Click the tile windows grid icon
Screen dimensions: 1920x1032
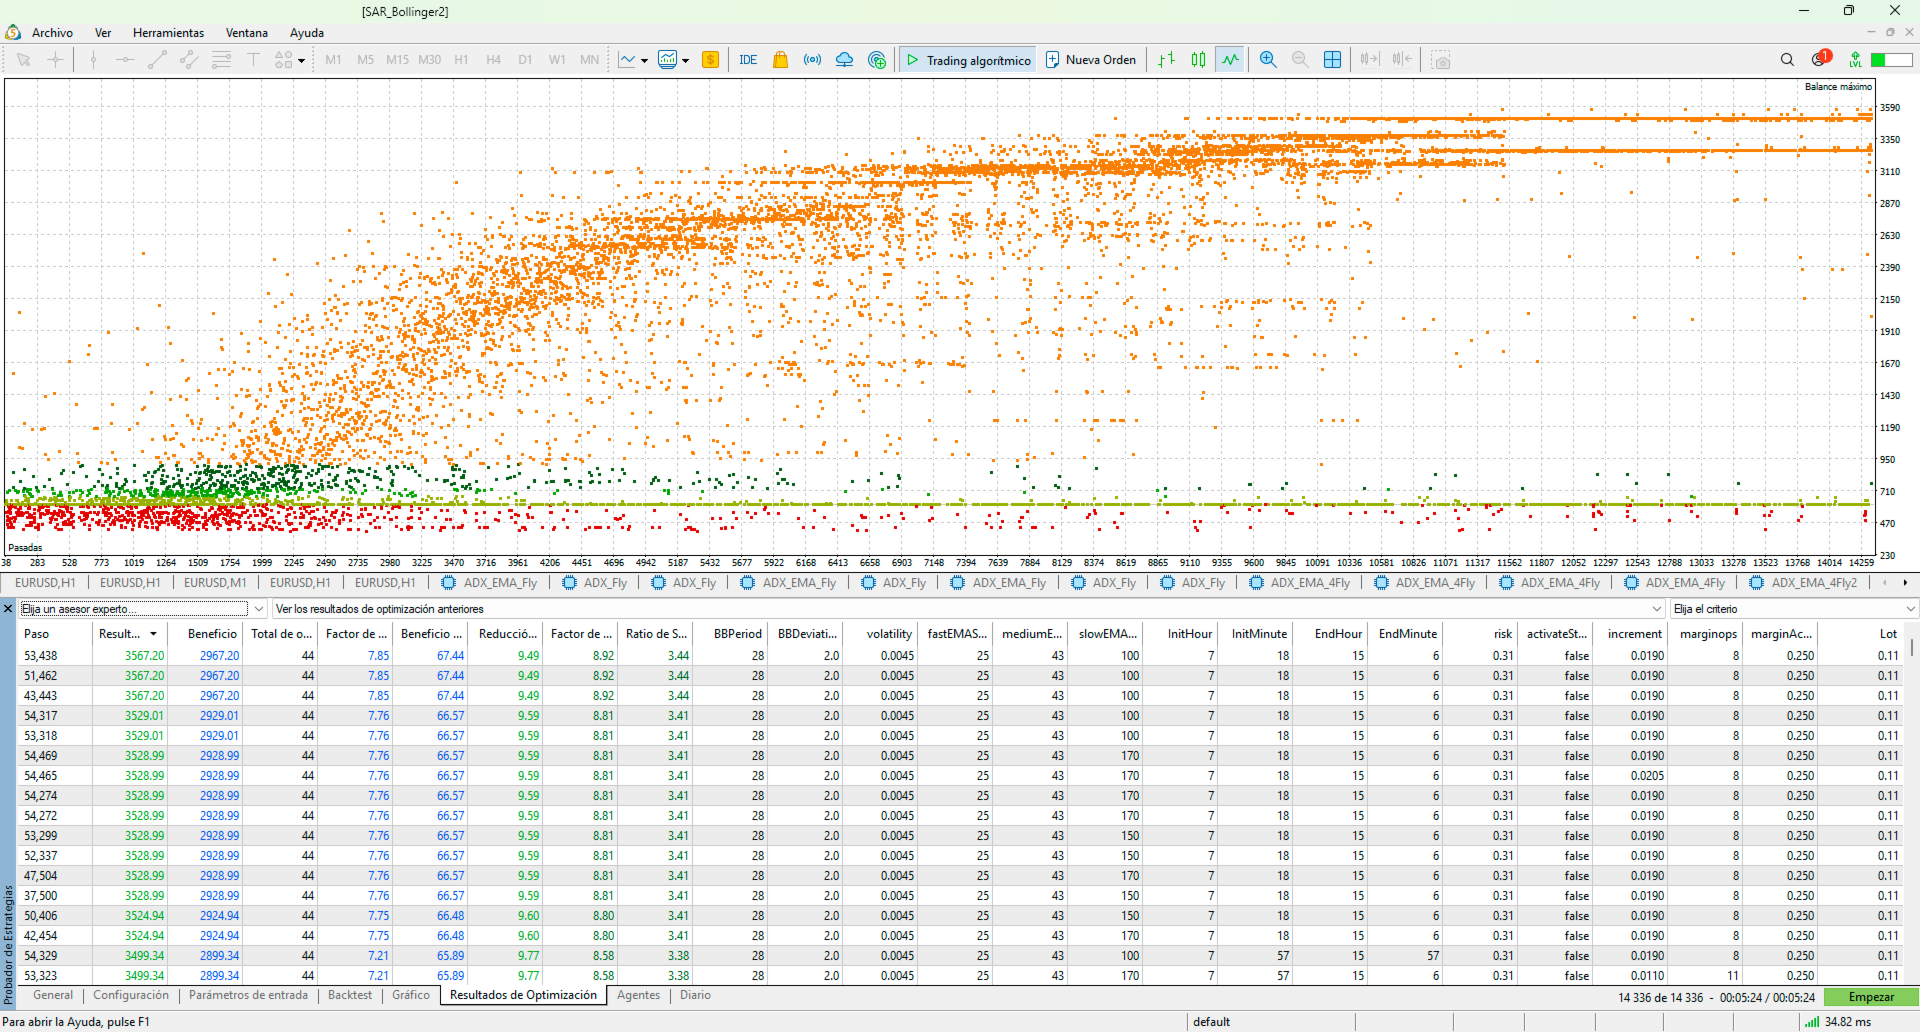point(1332,60)
